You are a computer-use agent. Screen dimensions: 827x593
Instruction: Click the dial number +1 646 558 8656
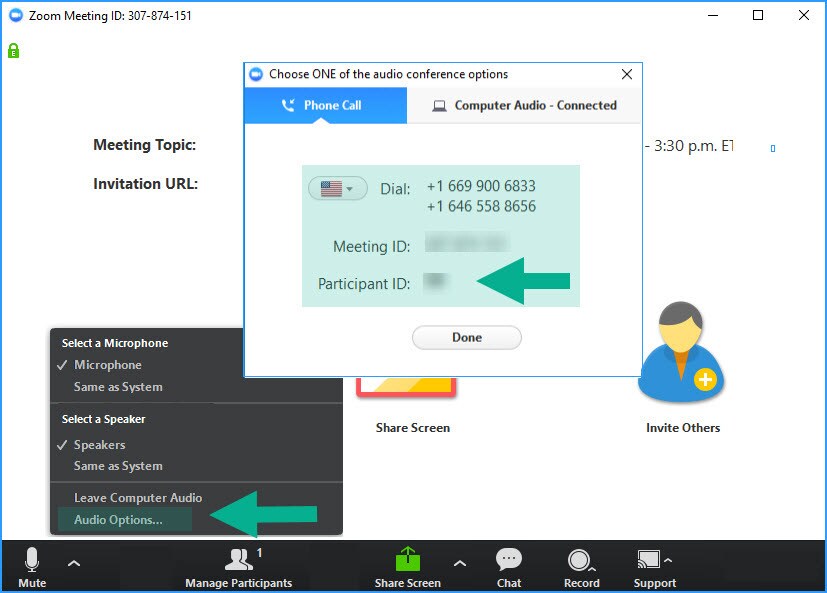(481, 206)
